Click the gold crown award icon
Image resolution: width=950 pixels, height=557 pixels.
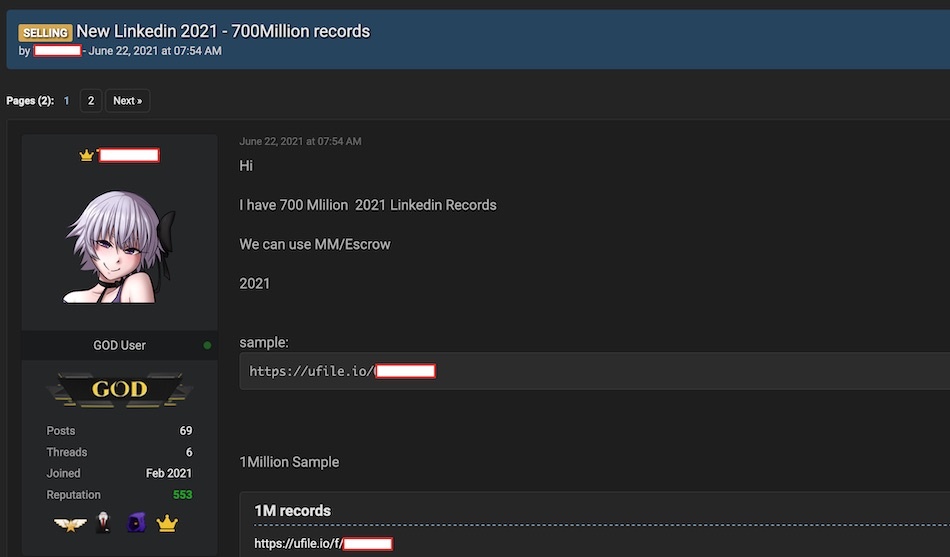167,523
